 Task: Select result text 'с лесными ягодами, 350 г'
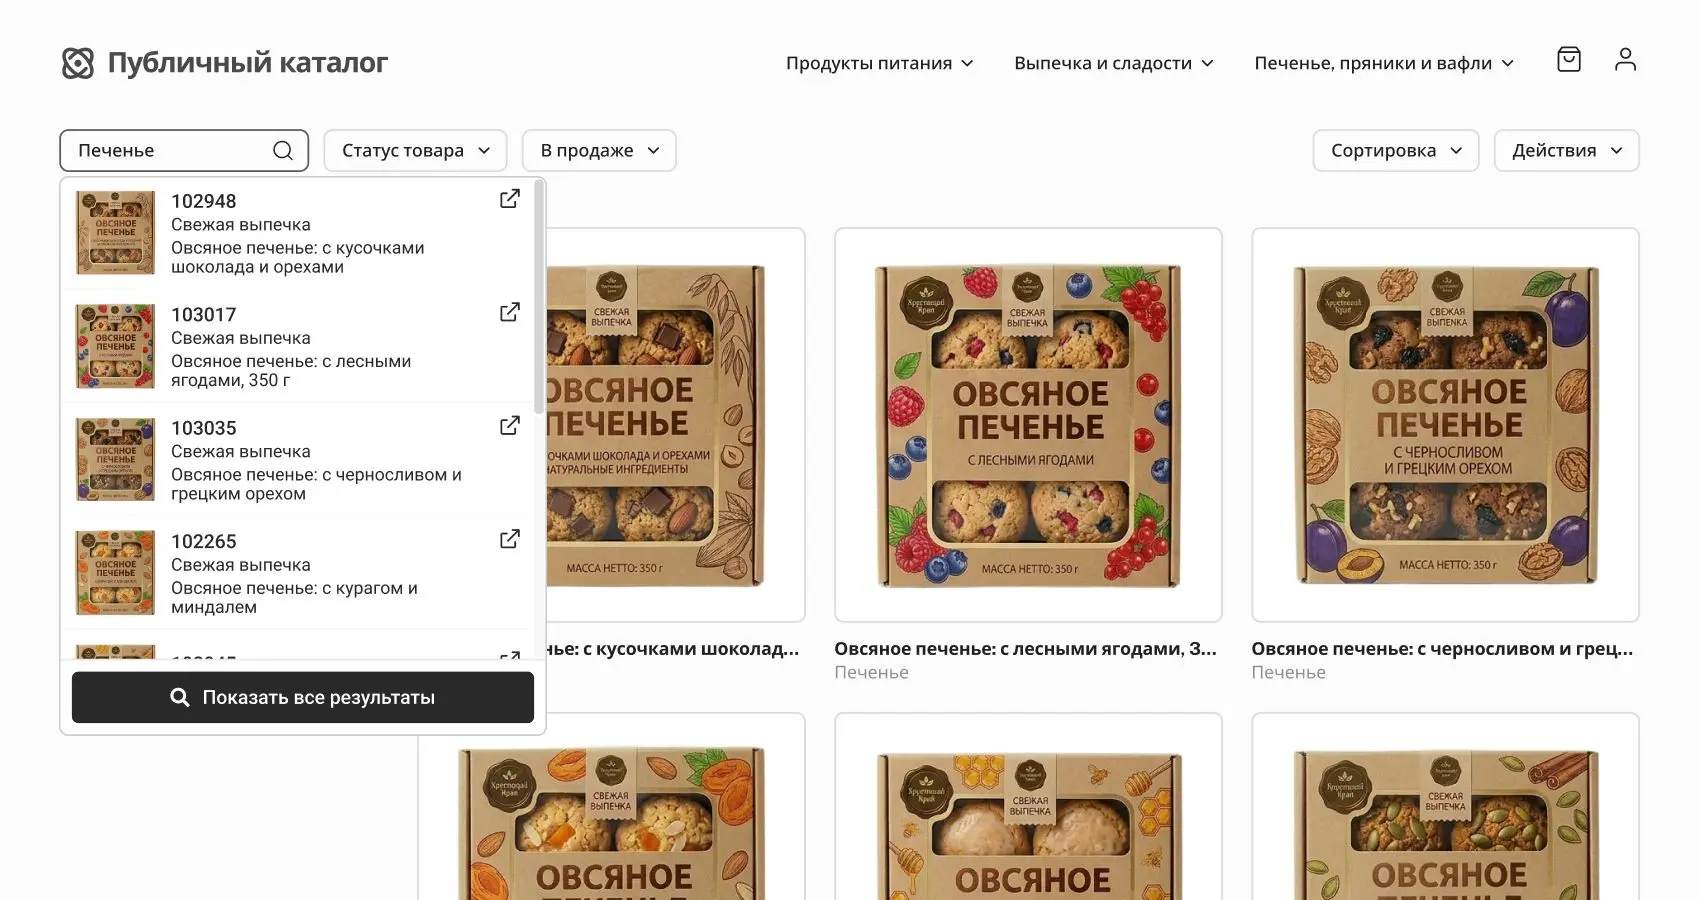tap(291, 370)
